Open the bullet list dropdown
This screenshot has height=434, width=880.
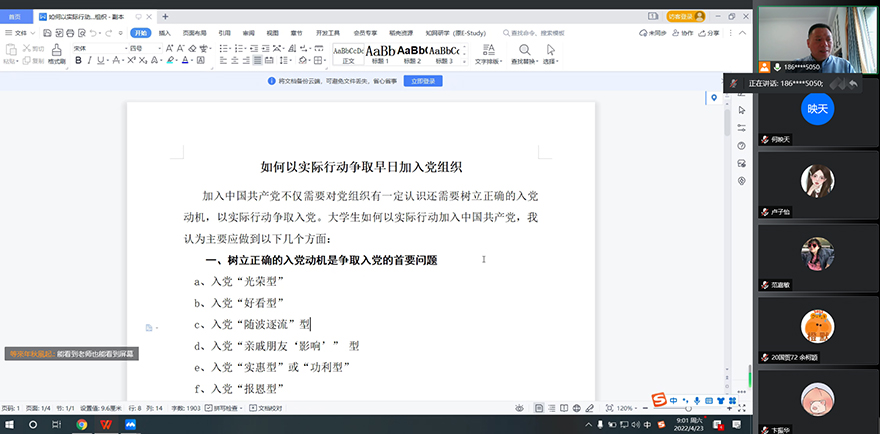231,49
